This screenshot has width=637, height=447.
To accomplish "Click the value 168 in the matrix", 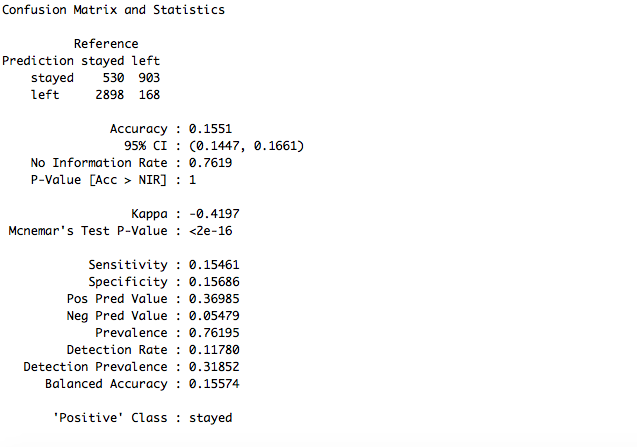I will (x=149, y=95).
